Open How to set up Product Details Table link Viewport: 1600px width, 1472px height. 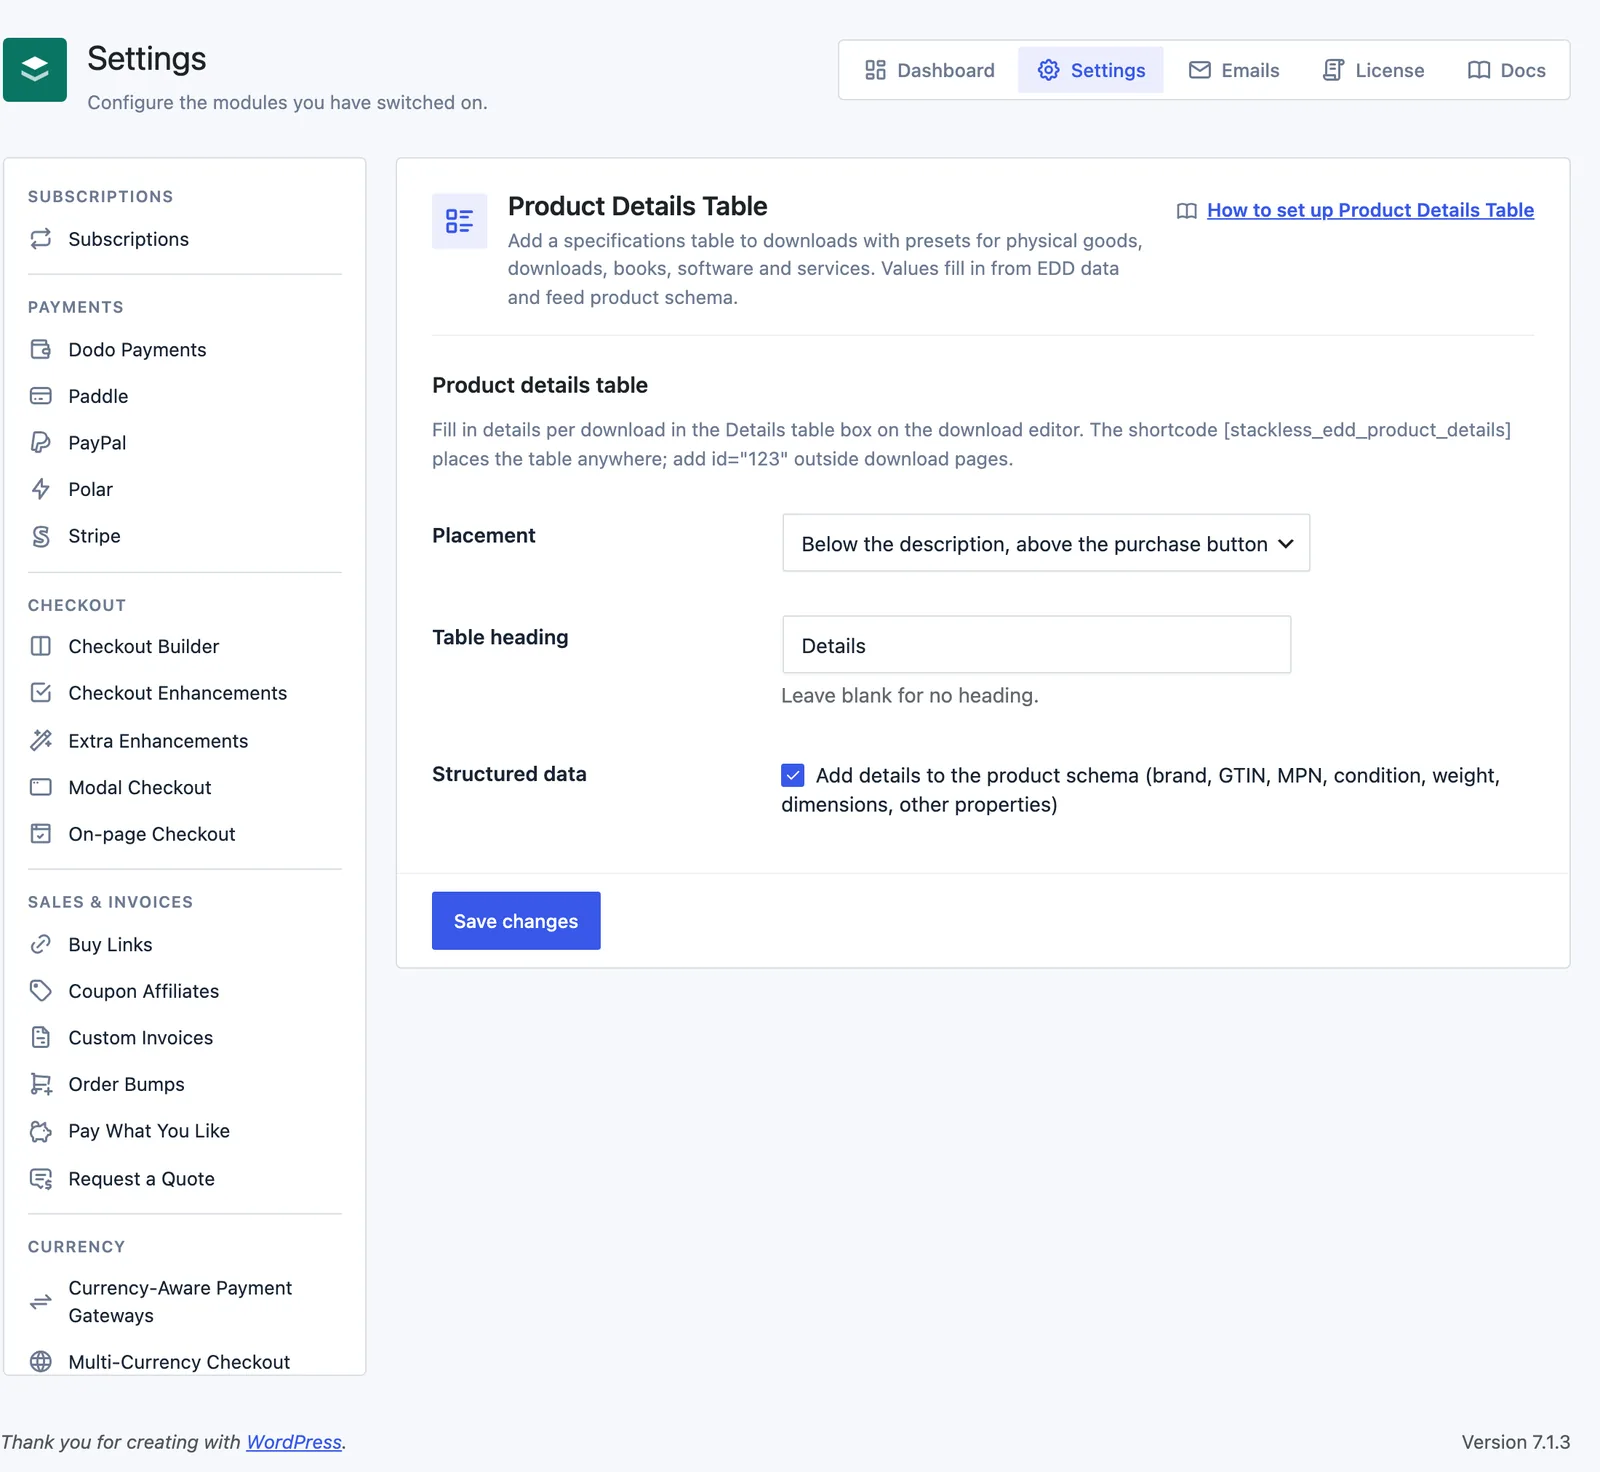[x=1370, y=210]
